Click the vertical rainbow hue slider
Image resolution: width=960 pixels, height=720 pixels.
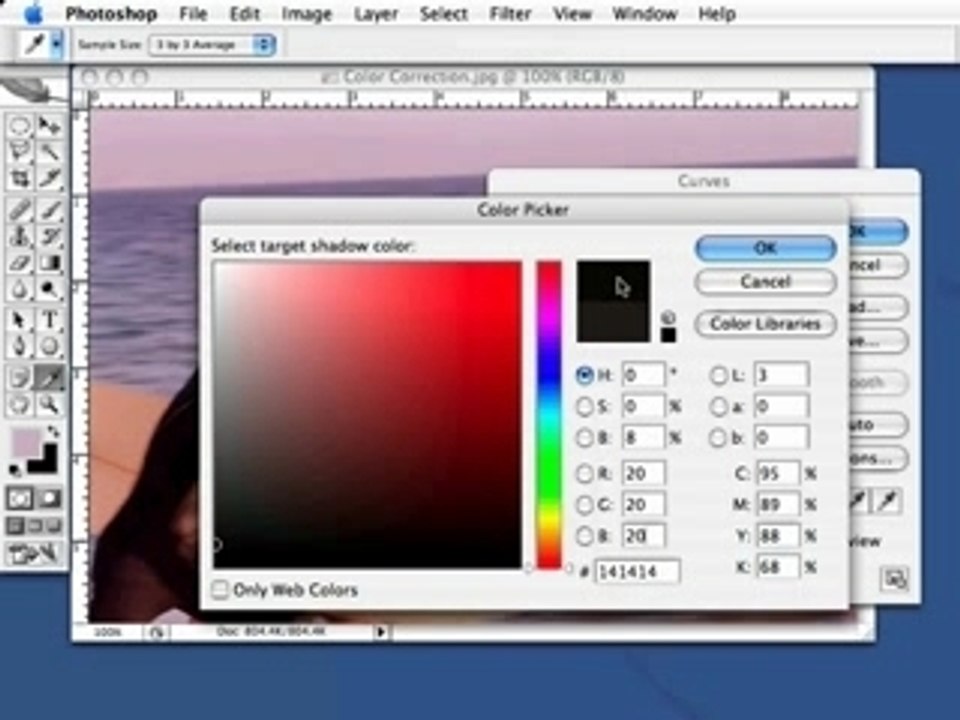[549, 414]
